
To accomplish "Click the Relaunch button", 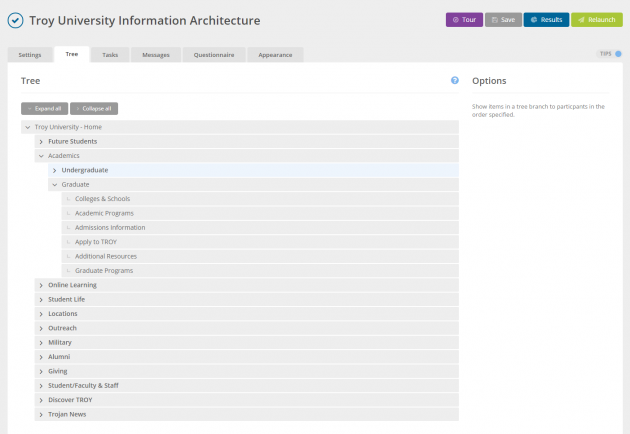I will [597, 20].
